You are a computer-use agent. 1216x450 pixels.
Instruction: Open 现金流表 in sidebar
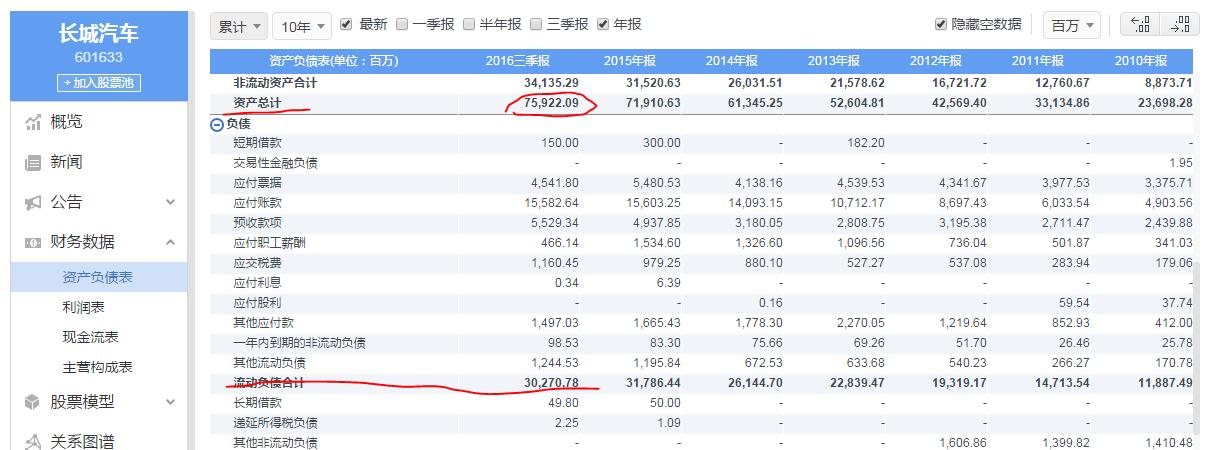click(x=91, y=338)
